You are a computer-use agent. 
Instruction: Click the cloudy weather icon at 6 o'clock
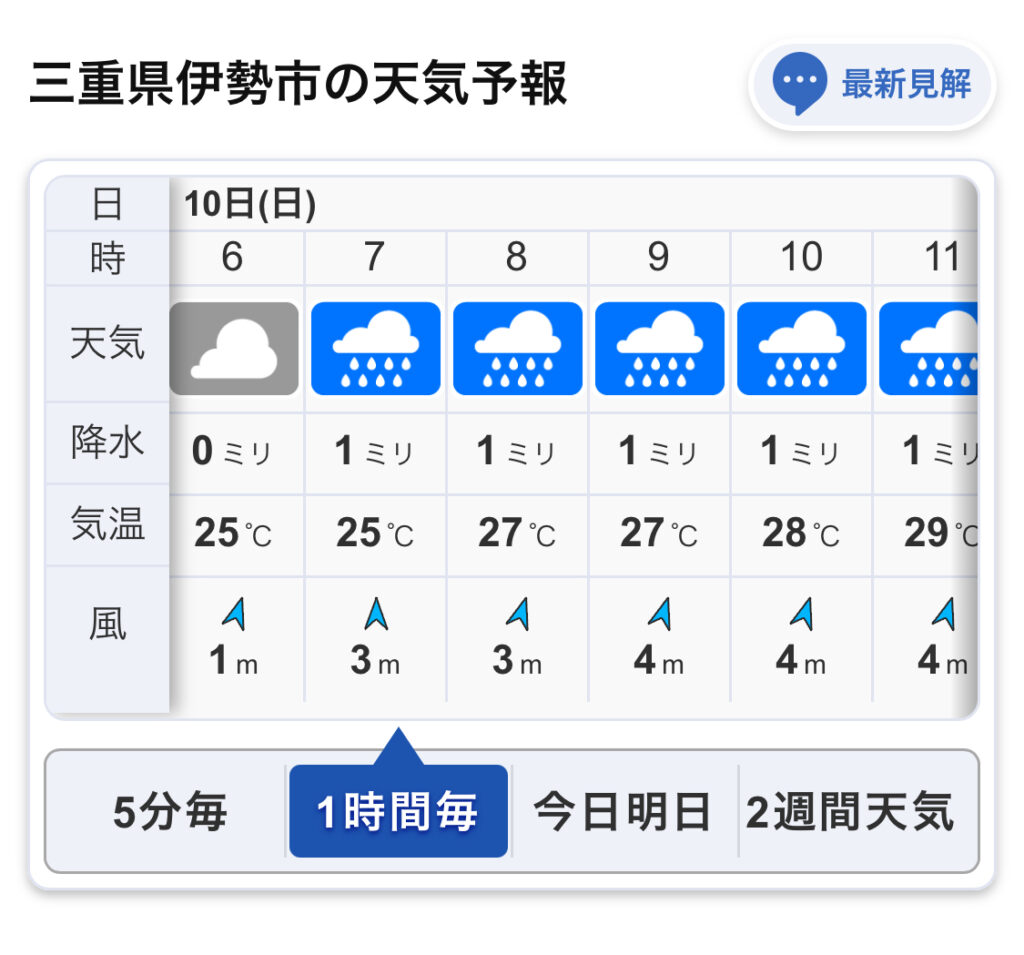(x=234, y=348)
